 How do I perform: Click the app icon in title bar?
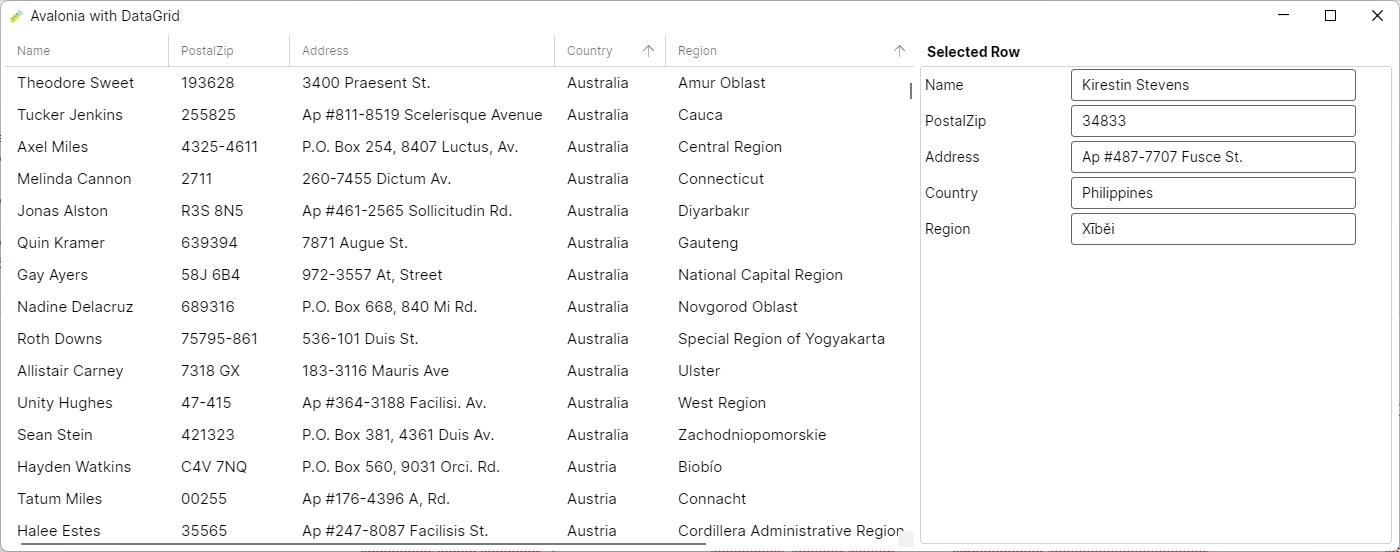pyautogui.click(x=16, y=16)
